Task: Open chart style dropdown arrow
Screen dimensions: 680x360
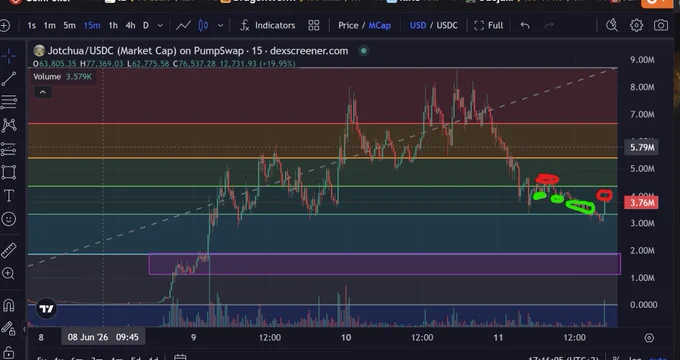Action: [x=220, y=26]
